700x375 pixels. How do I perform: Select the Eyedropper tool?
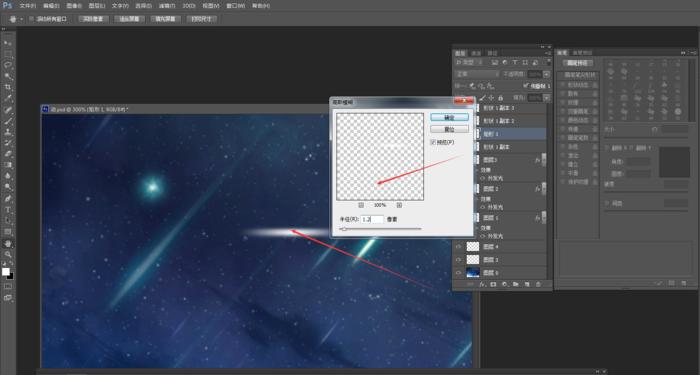click(8, 98)
